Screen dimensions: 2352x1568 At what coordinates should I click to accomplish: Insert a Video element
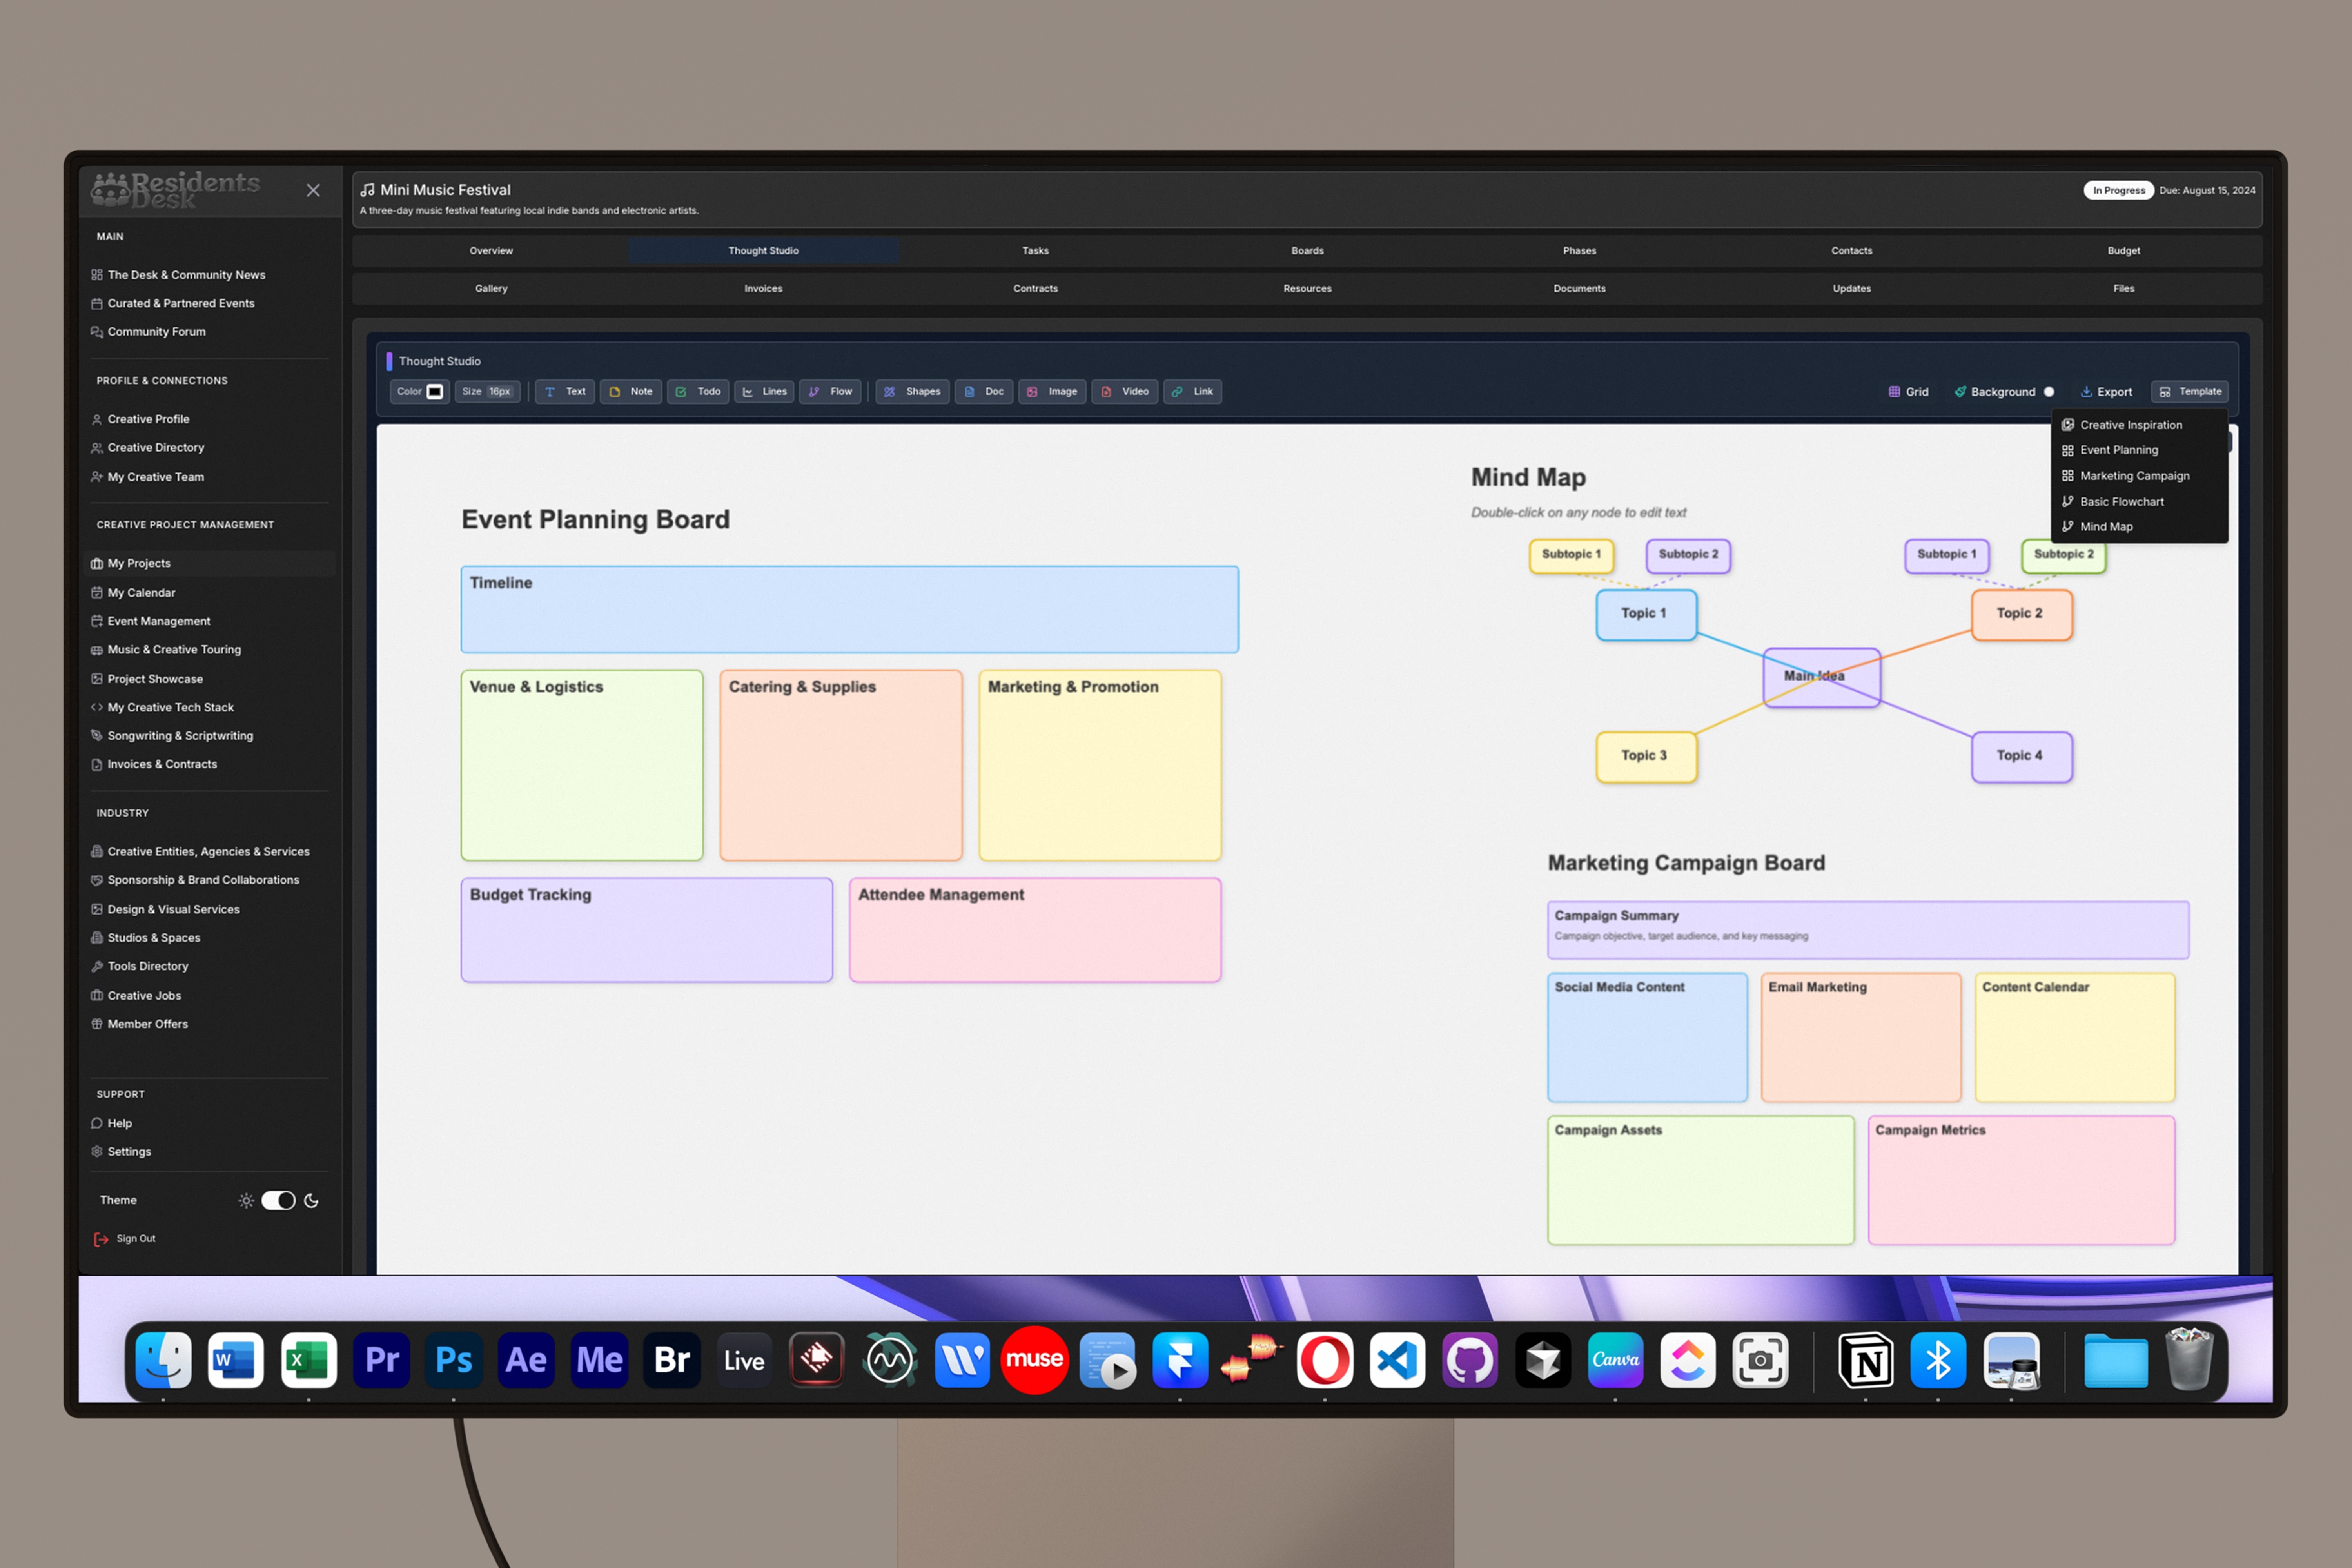tap(1125, 392)
